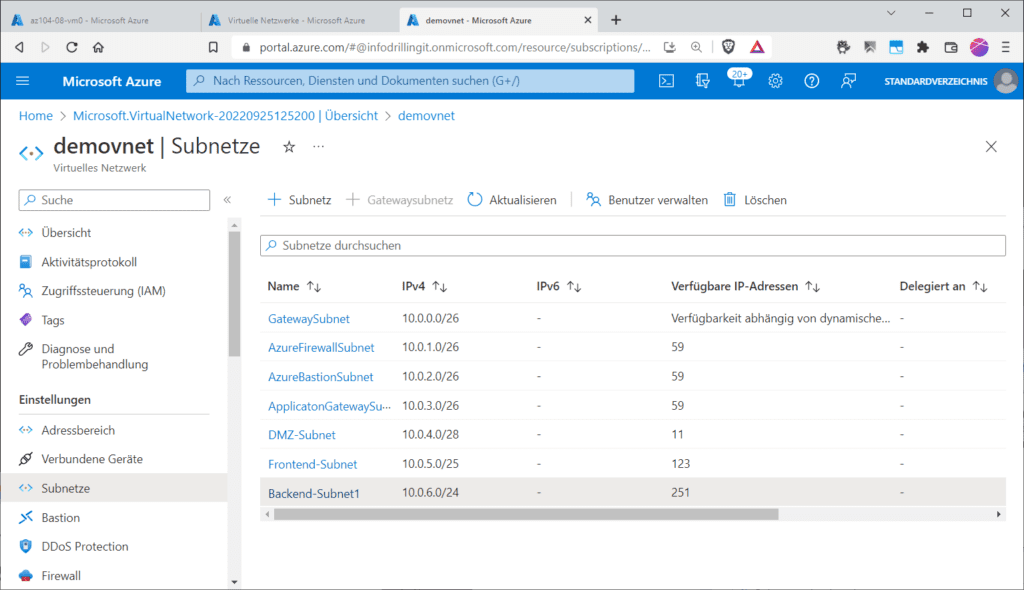Open the browser extensions puzzle icon
This screenshot has height=590, width=1024.
click(923, 47)
